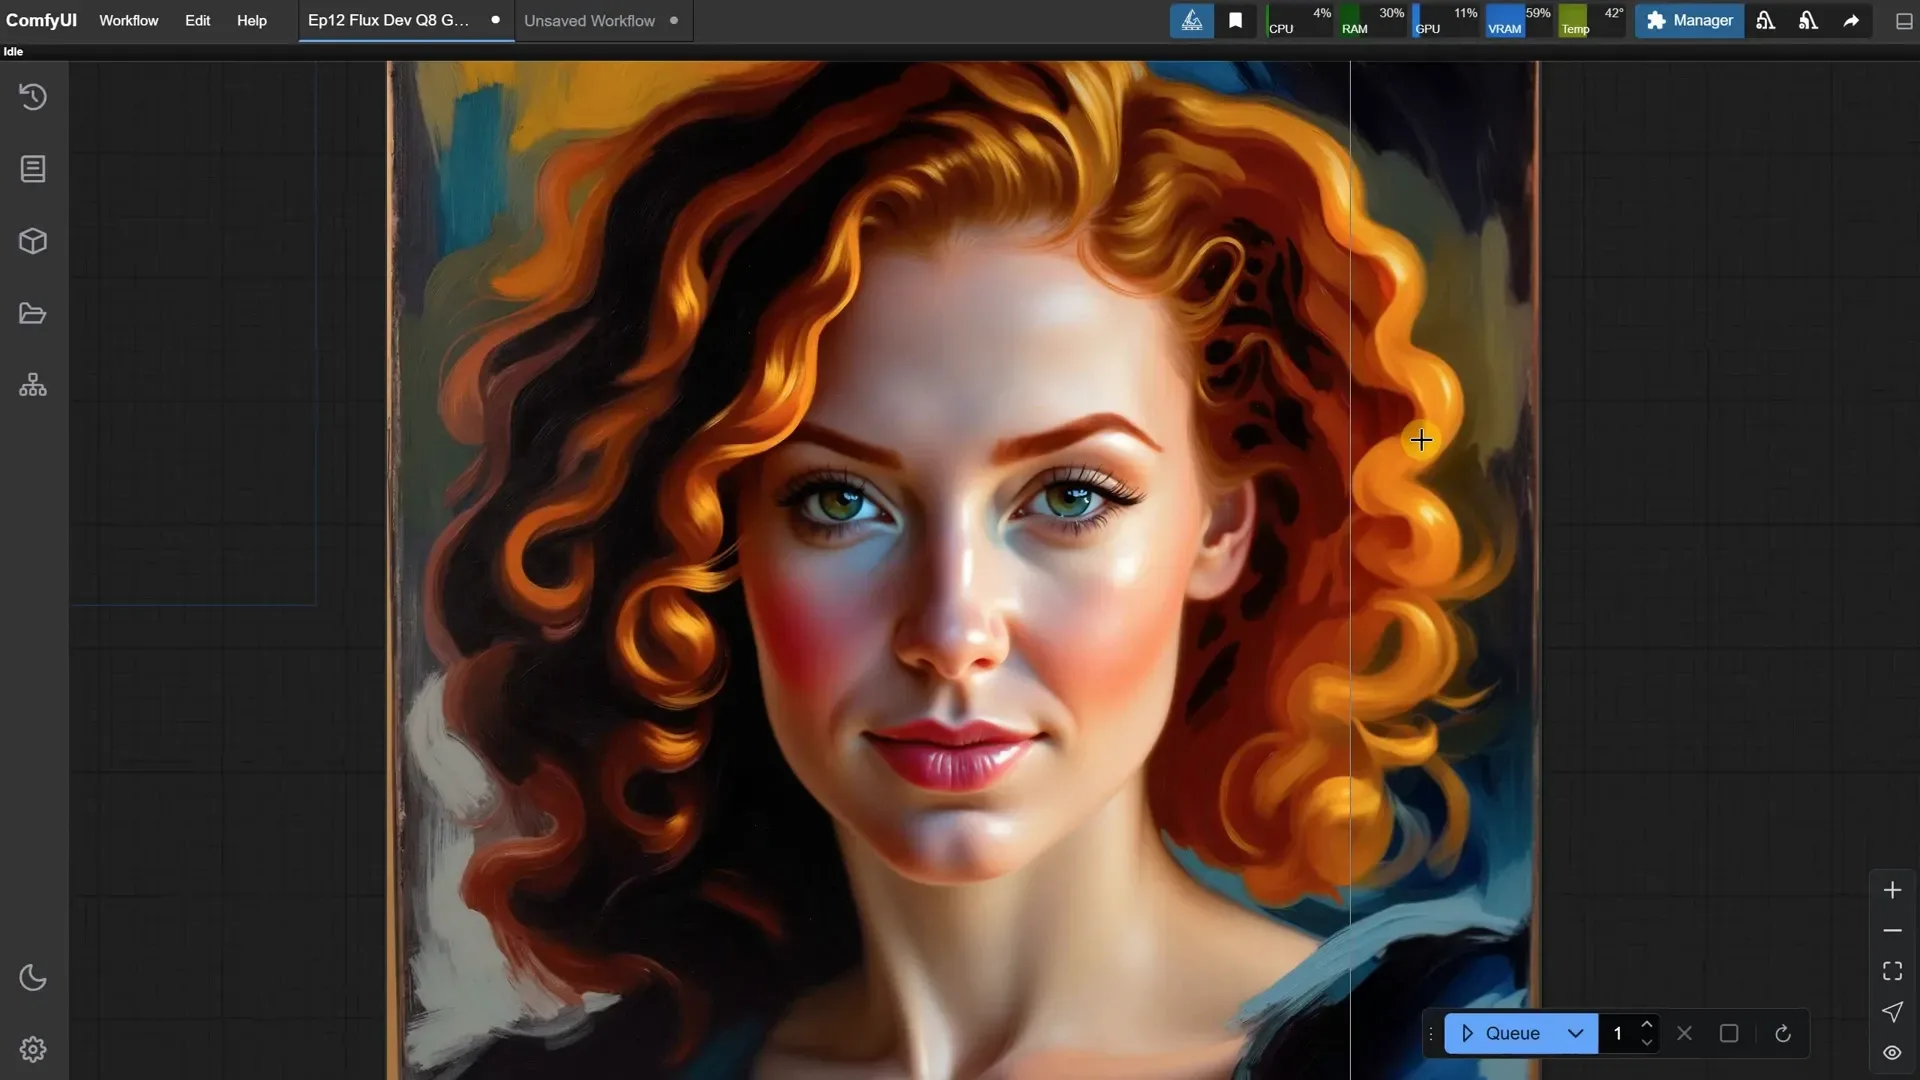Open the node library sidebar icon
1920x1080 pixels.
(x=33, y=169)
